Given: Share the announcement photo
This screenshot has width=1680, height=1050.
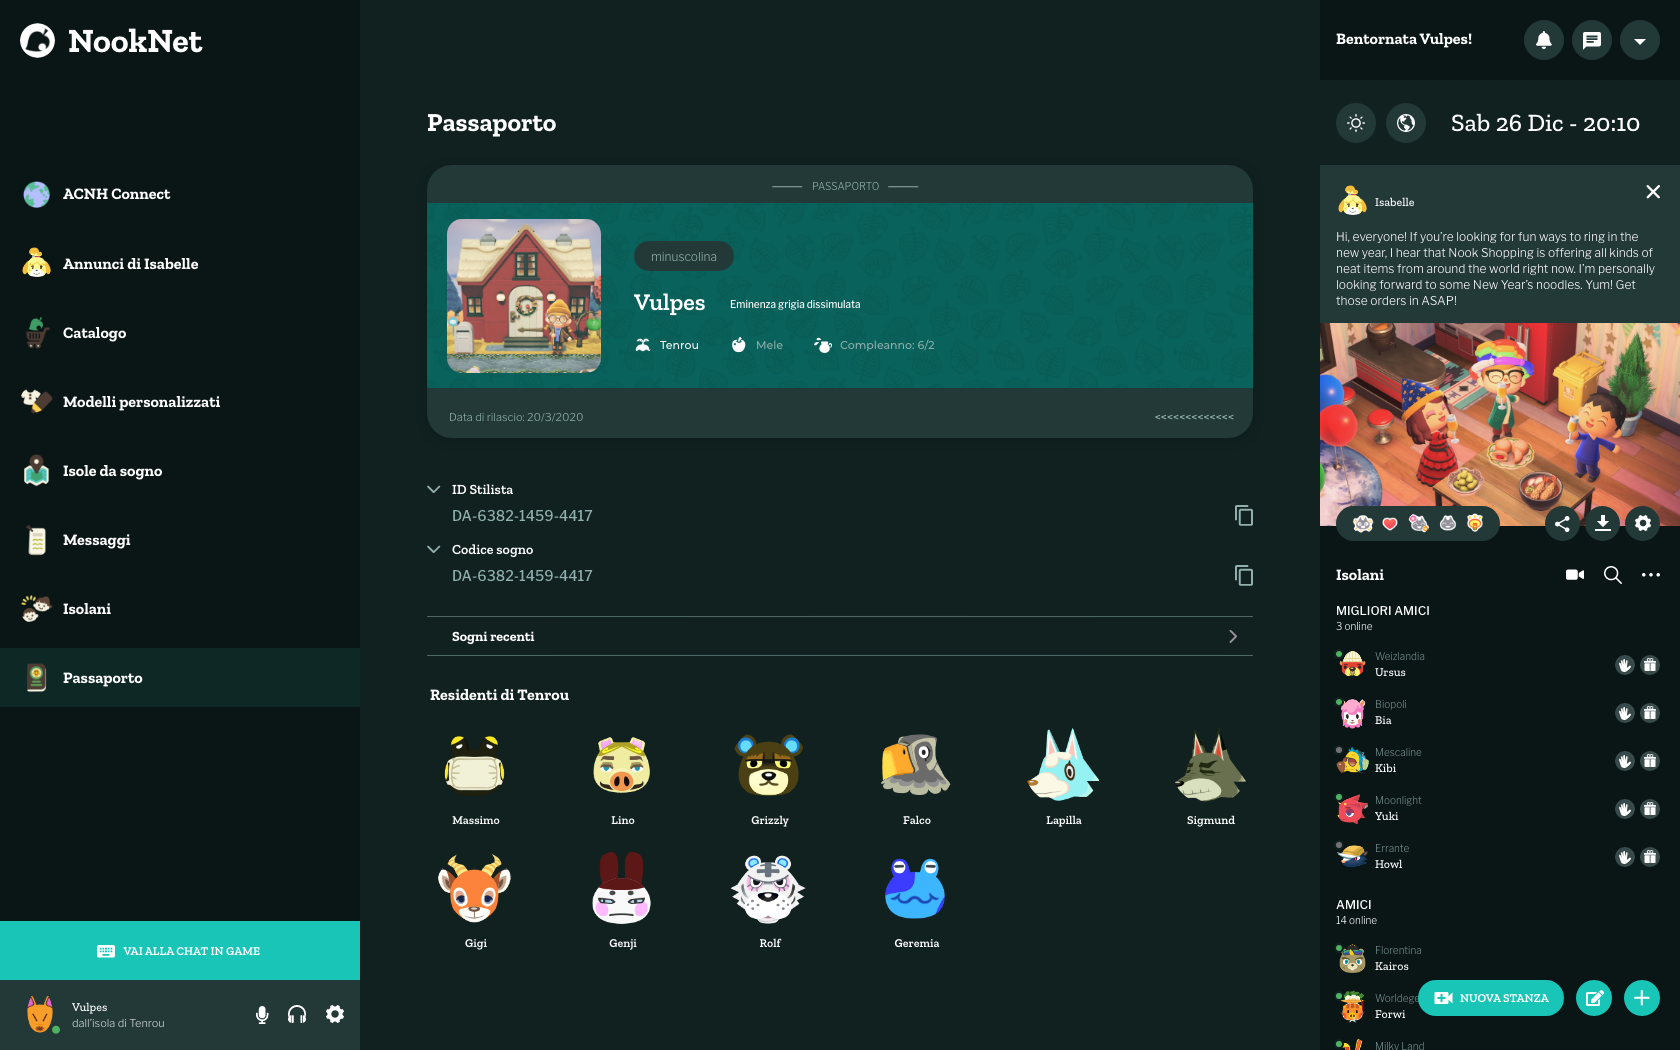Looking at the screenshot, I should coord(1563,523).
